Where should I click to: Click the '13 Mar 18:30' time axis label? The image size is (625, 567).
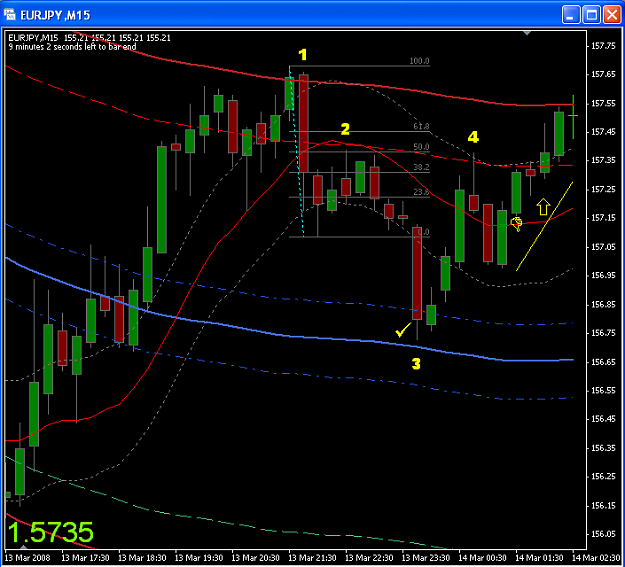click(x=142, y=557)
